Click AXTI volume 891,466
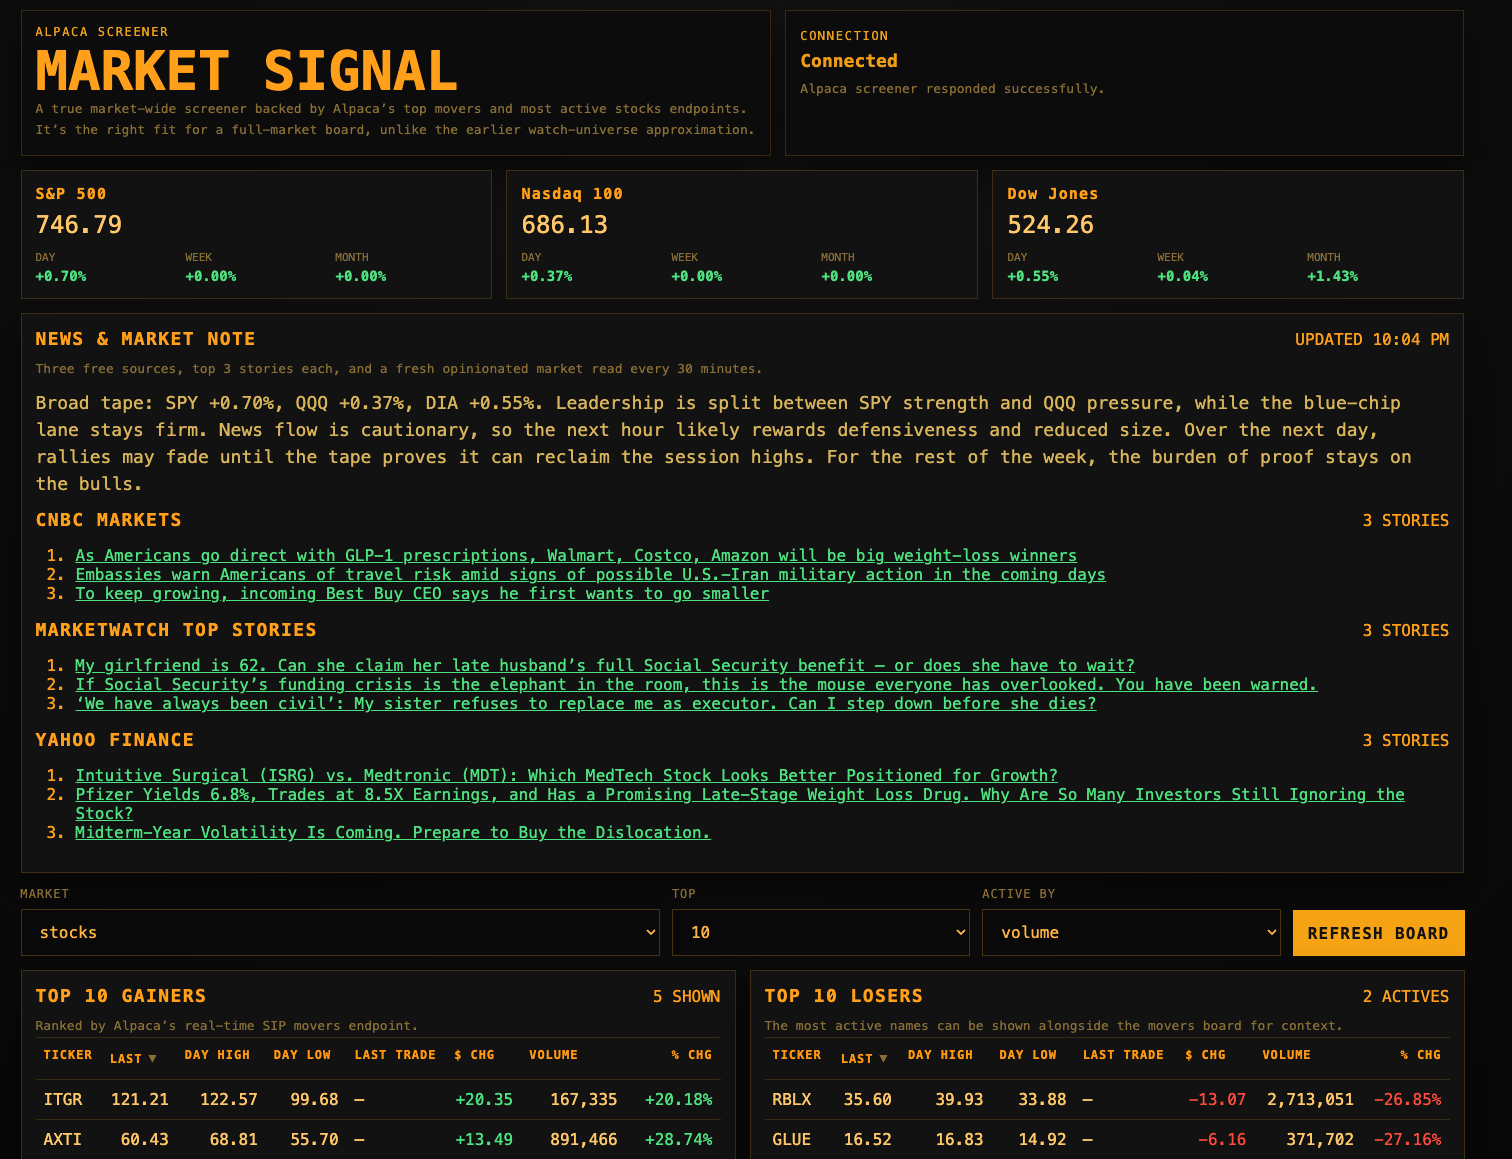 [x=584, y=1140]
